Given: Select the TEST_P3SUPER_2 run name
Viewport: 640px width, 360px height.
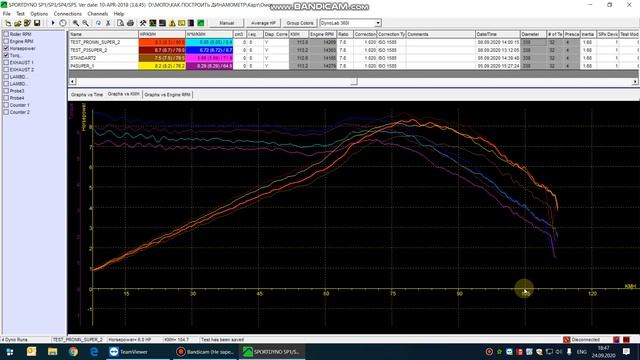Looking at the screenshot, I should (89, 50).
